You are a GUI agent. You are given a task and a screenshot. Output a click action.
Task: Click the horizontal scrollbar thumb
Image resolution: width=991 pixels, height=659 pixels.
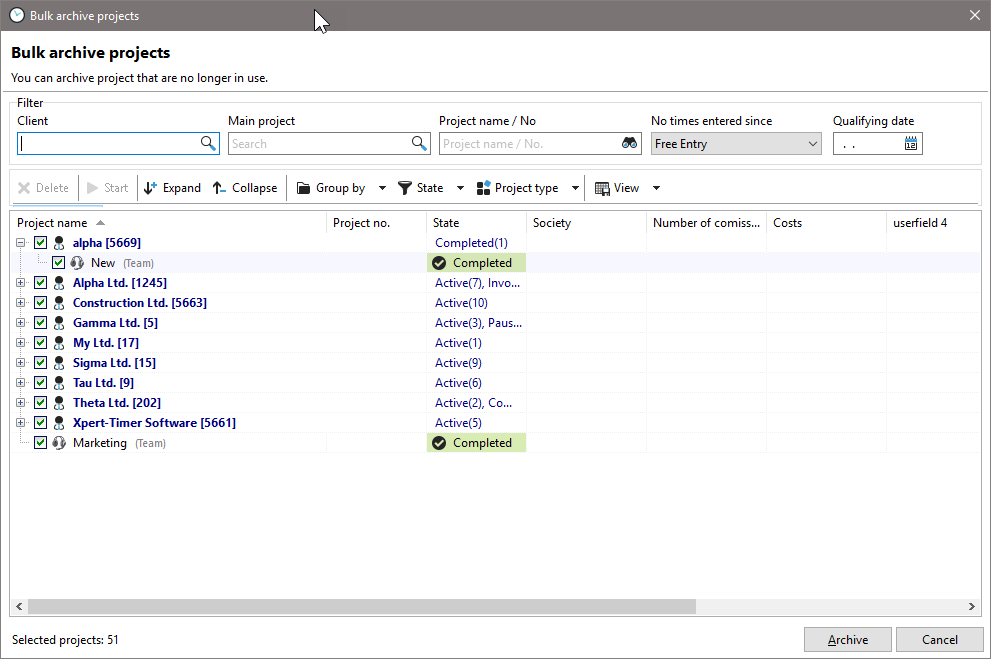(x=362, y=607)
